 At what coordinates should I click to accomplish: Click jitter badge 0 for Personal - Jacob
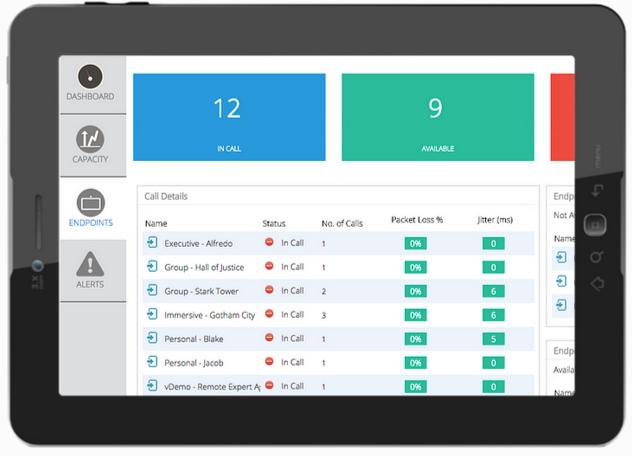493,363
